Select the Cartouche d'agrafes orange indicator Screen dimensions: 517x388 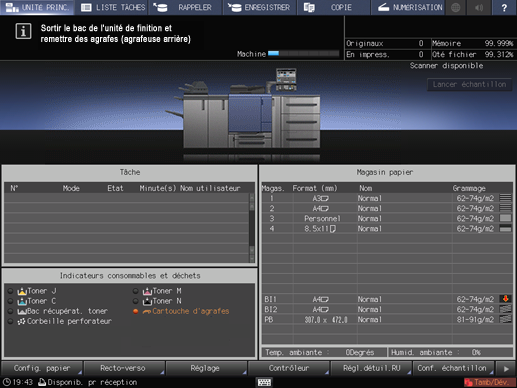click(x=135, y=311)
